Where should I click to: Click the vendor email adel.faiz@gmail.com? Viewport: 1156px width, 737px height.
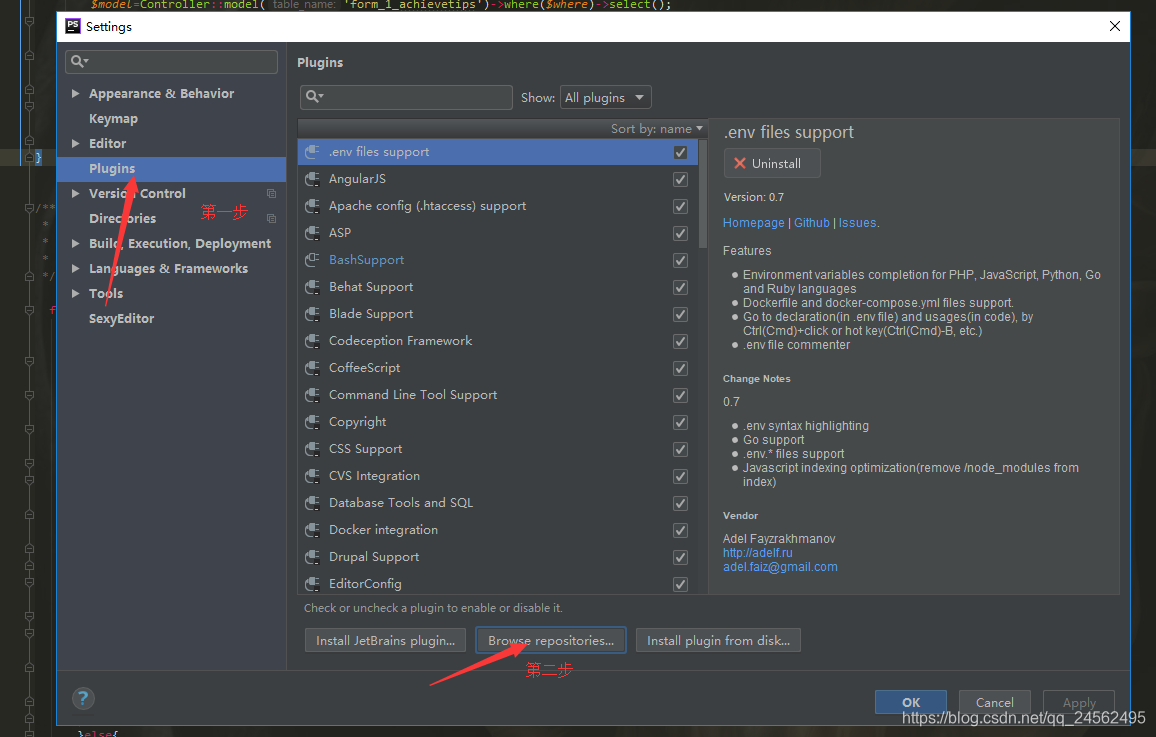(780, 567)
